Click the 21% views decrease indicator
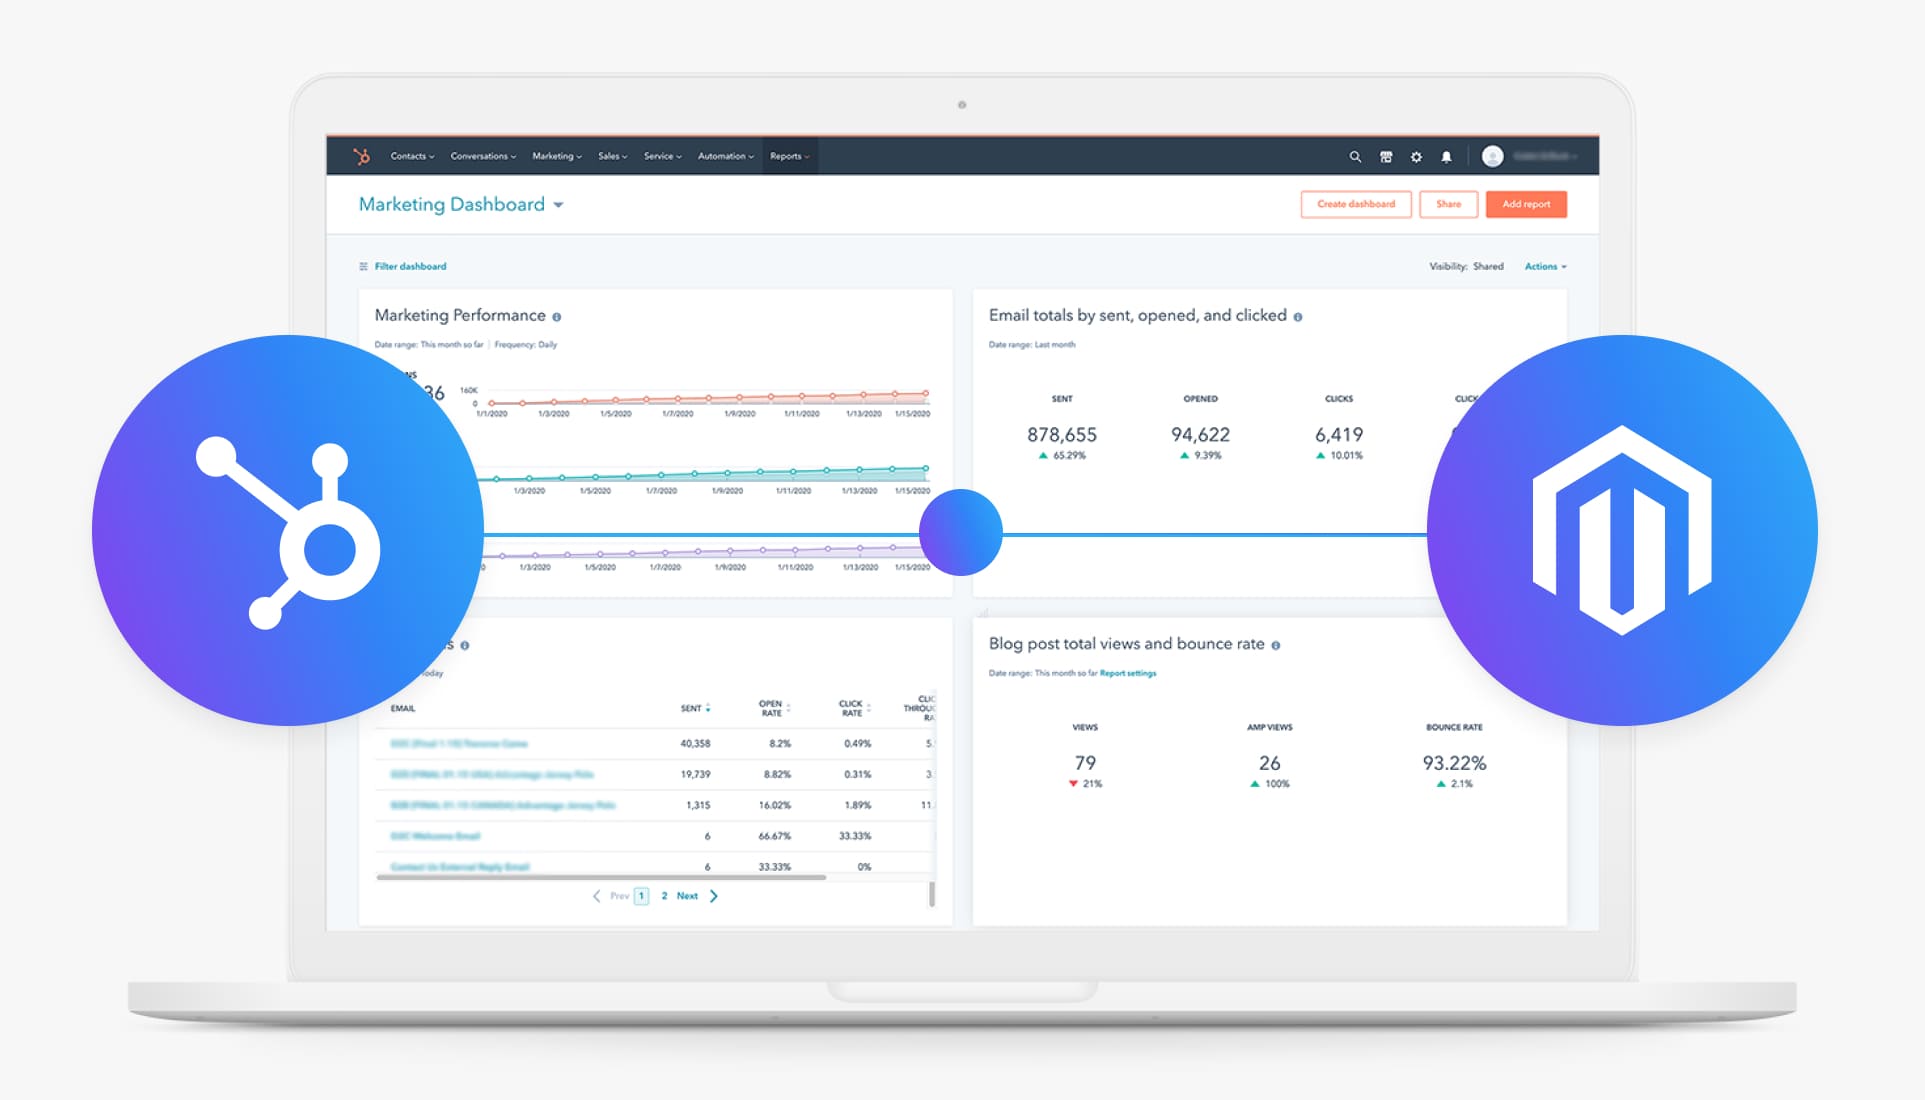 point(1085,784)
